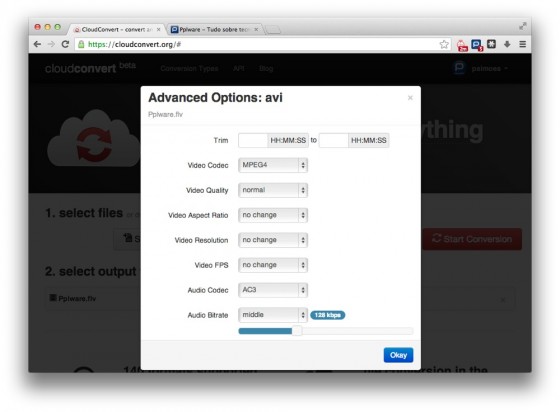Expand the Video Resolution dropdown
The width and height of the screenshot is (560, 412).
click(x=273, y=240)
